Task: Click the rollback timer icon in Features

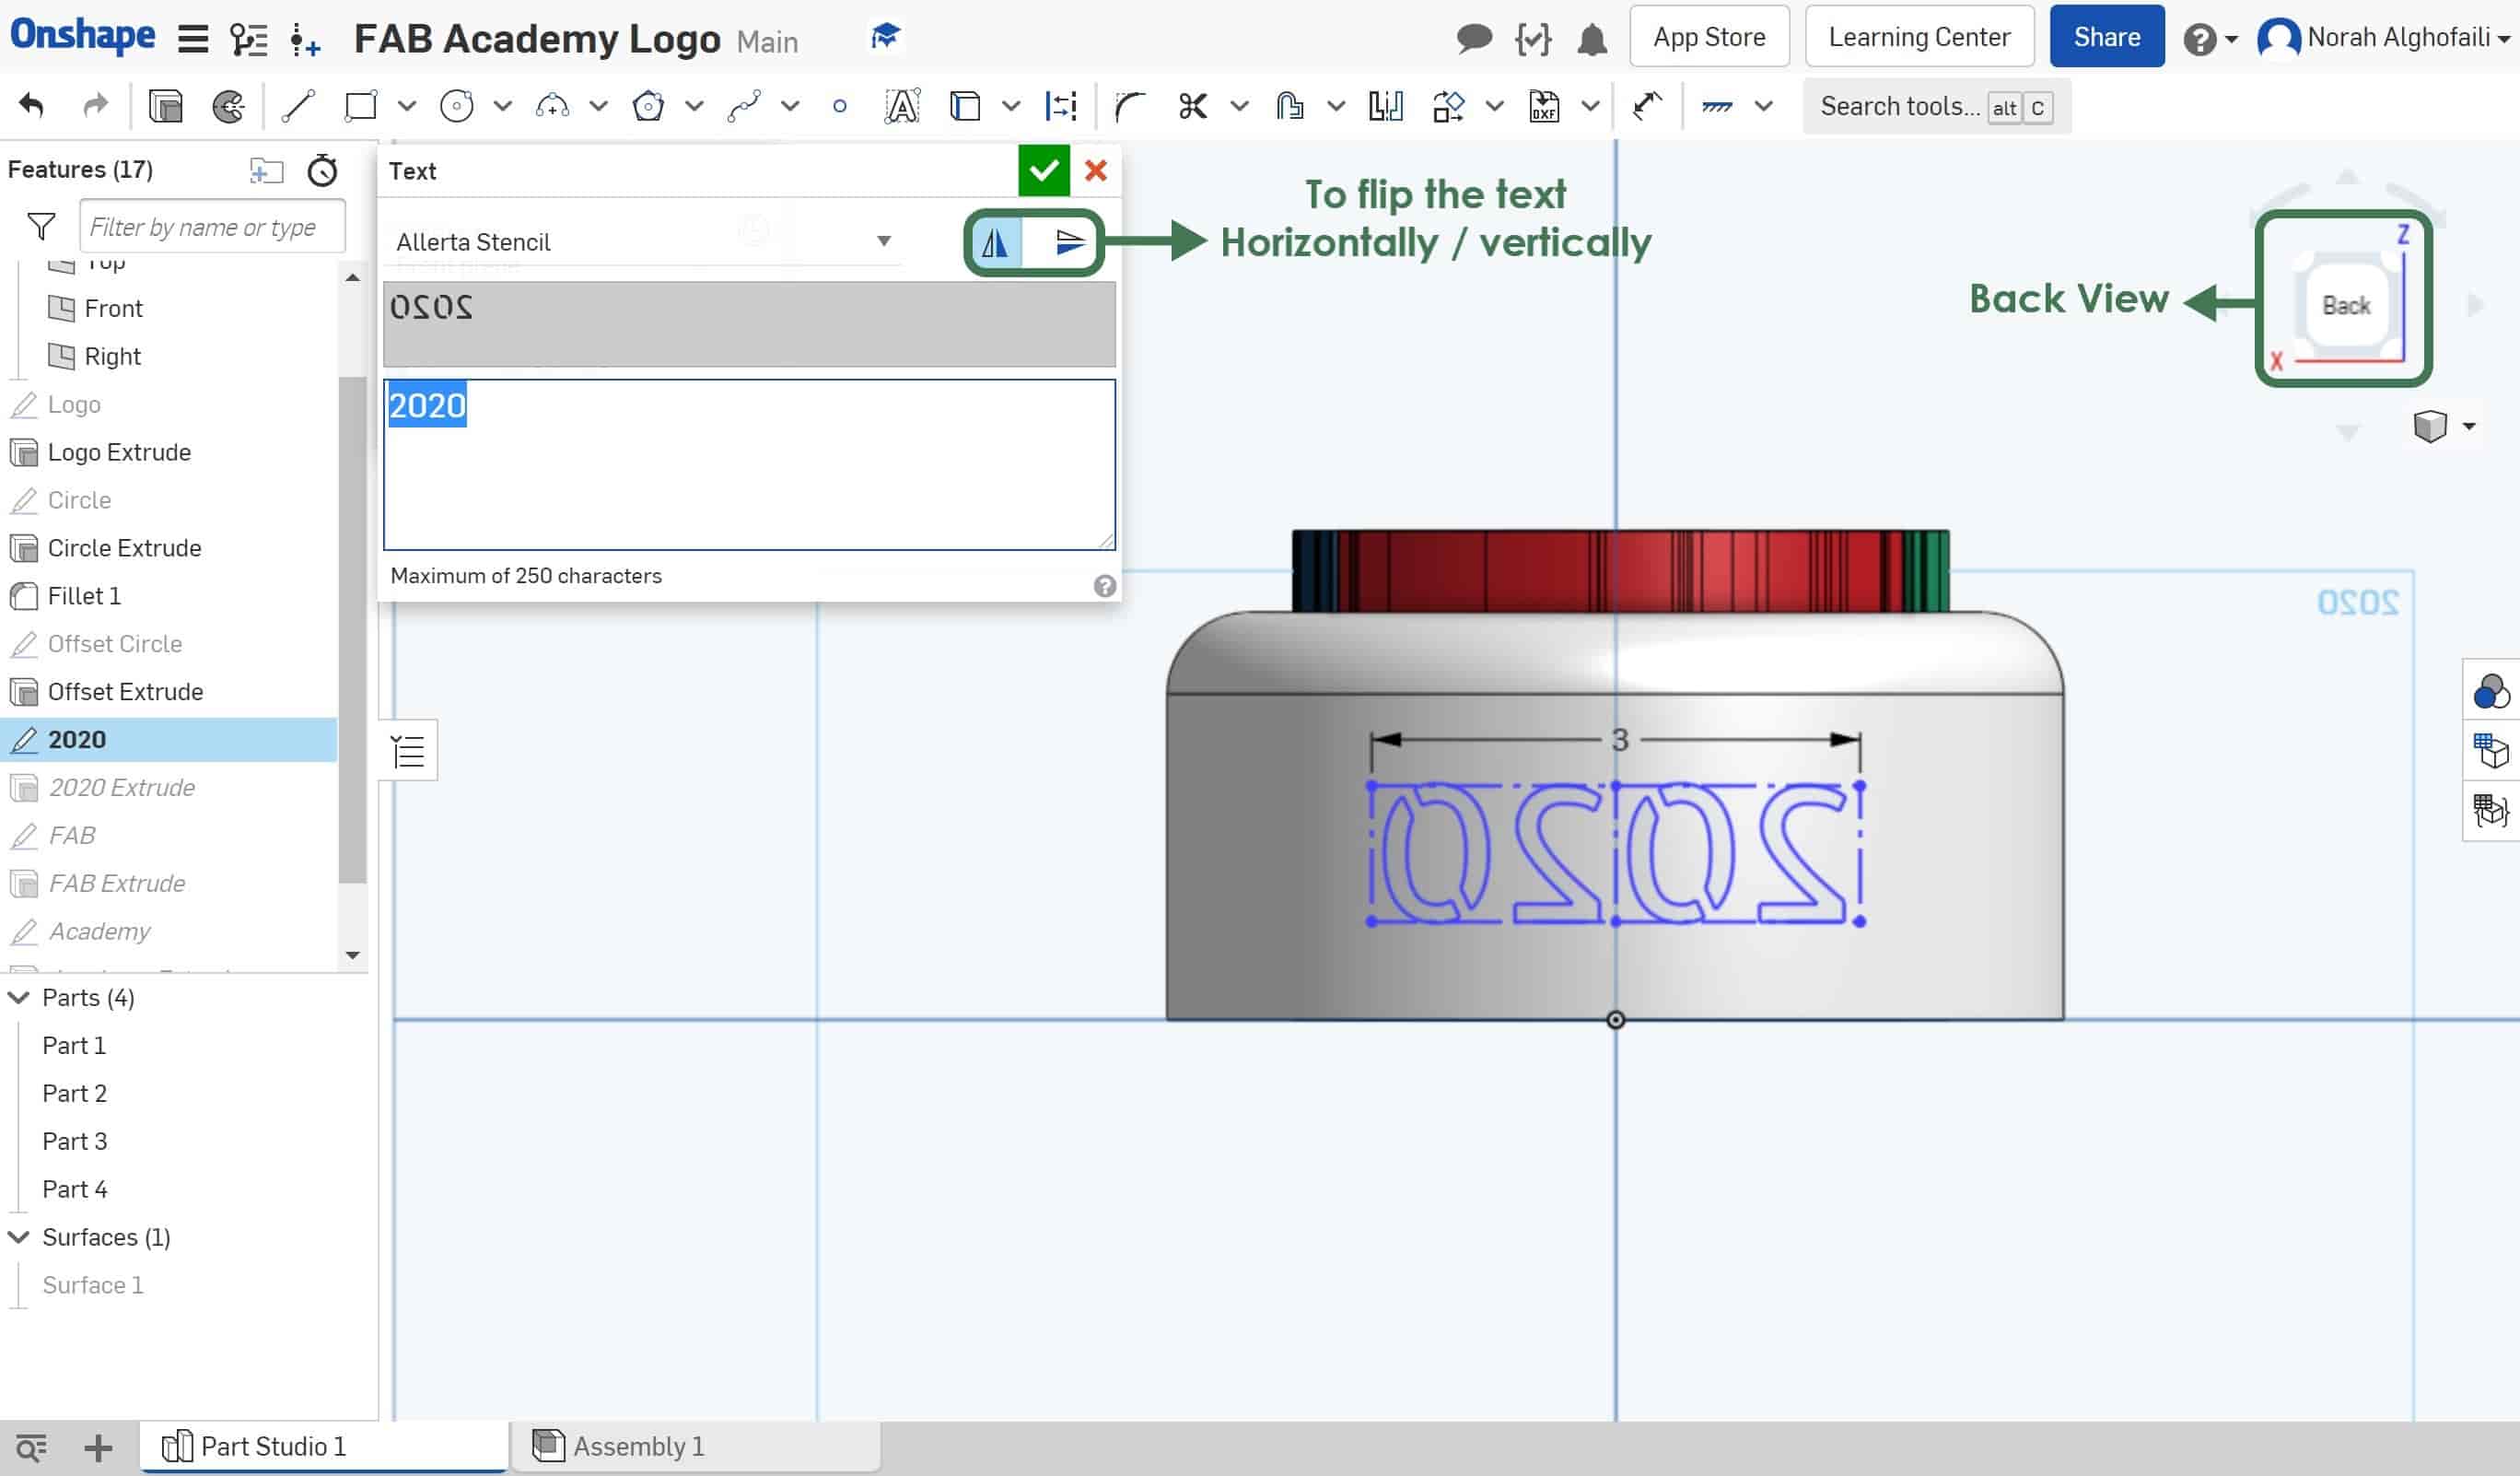Action: tap(322, 170)
